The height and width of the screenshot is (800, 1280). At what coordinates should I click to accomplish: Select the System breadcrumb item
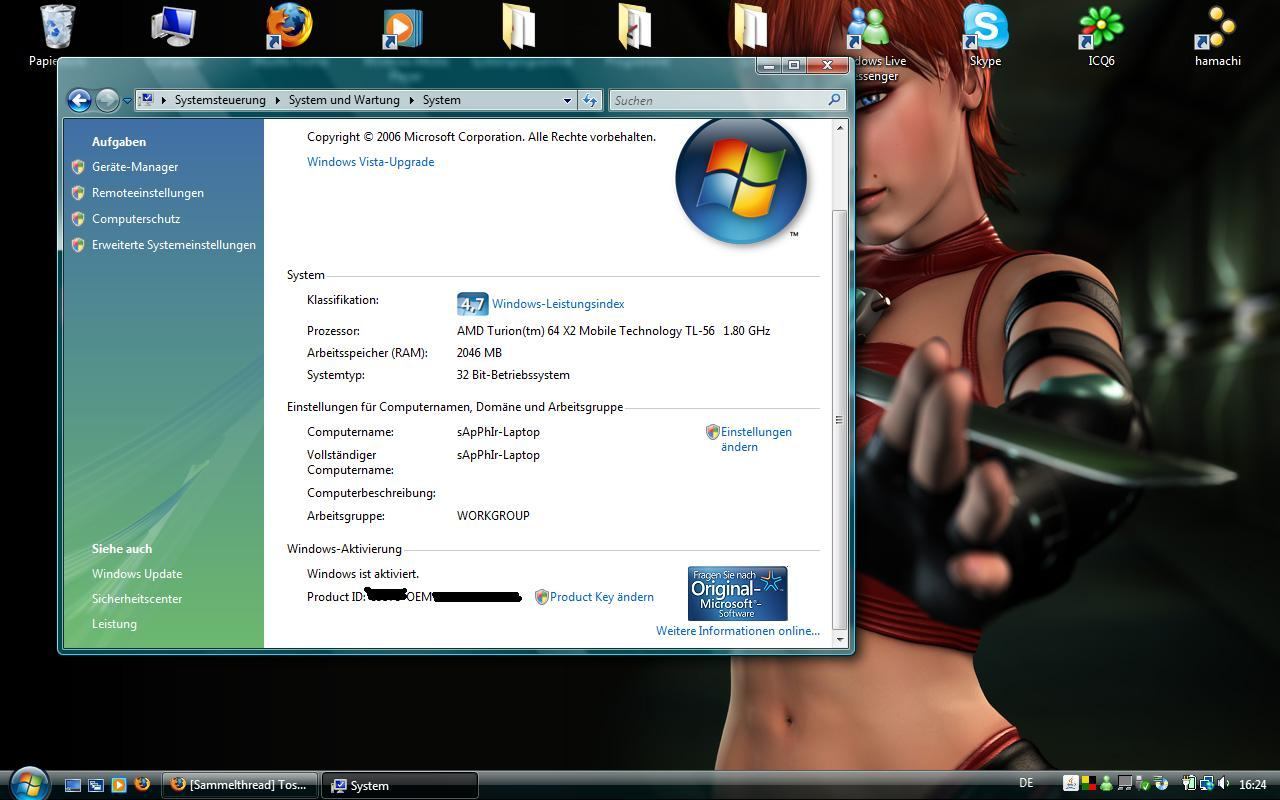pos(441,100)
